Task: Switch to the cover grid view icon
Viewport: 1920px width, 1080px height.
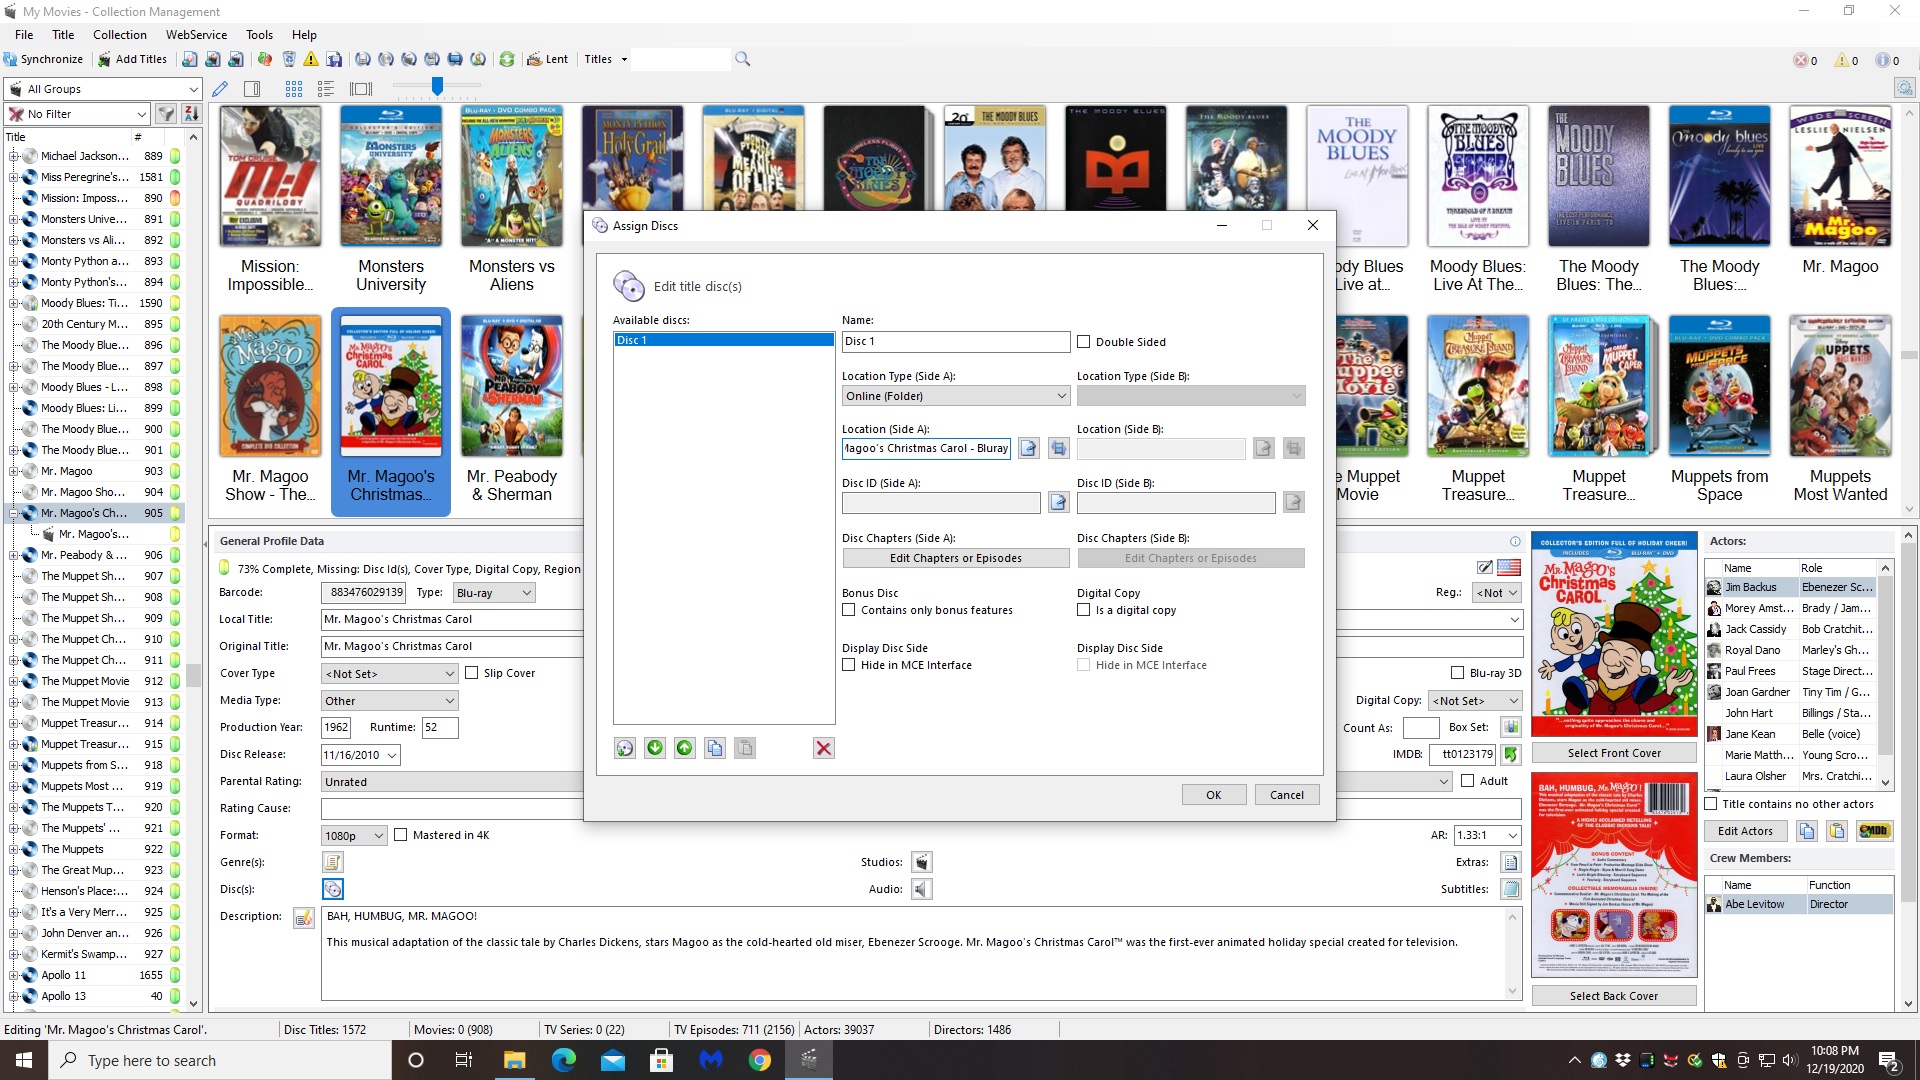Action: point(294,89)
